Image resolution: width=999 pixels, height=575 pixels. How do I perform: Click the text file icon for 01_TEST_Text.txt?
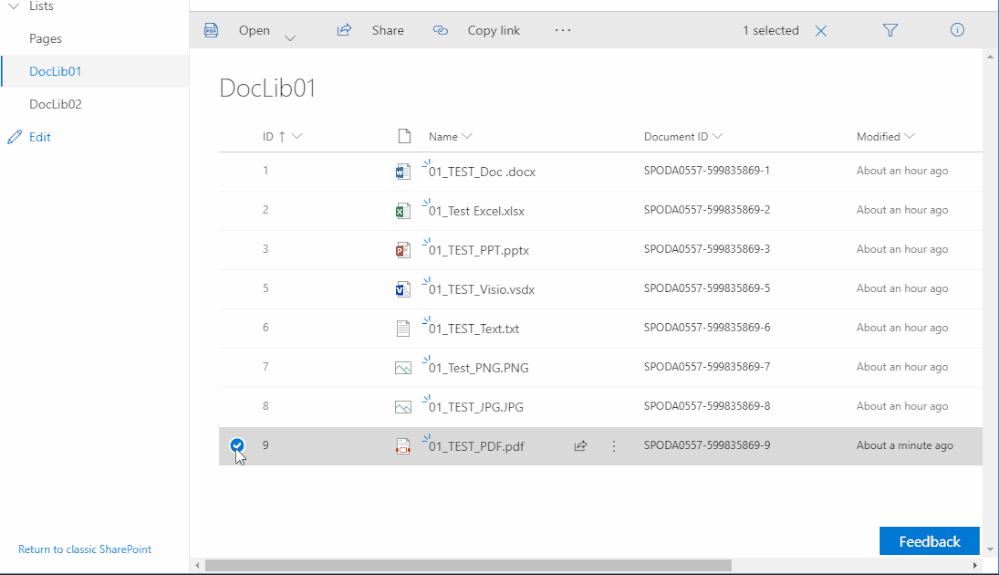pos(403,329)
